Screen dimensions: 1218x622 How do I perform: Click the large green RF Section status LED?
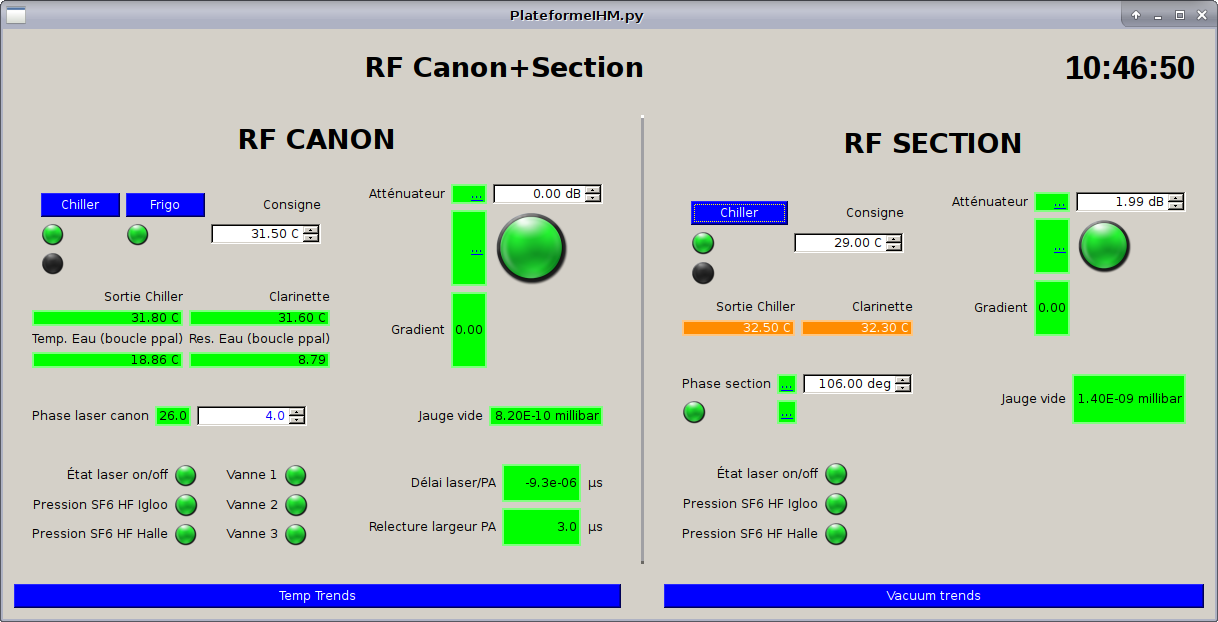(x=1104, y=246)
